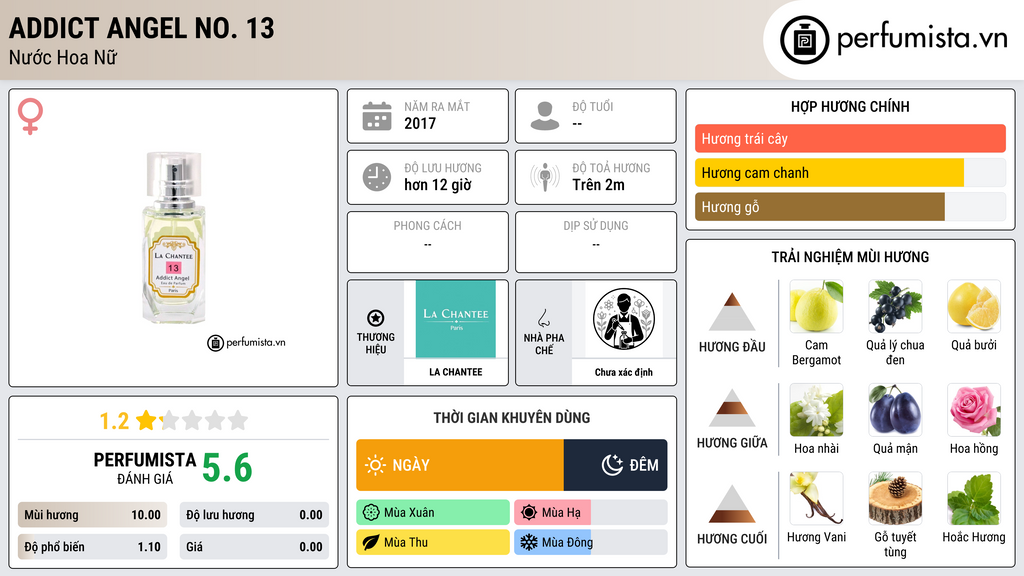Screen dimensions: 1024x576
Task: Click the ADDICT ANGEL NO. 13 title
Action: pyautogui.click(x=142, y=28)
